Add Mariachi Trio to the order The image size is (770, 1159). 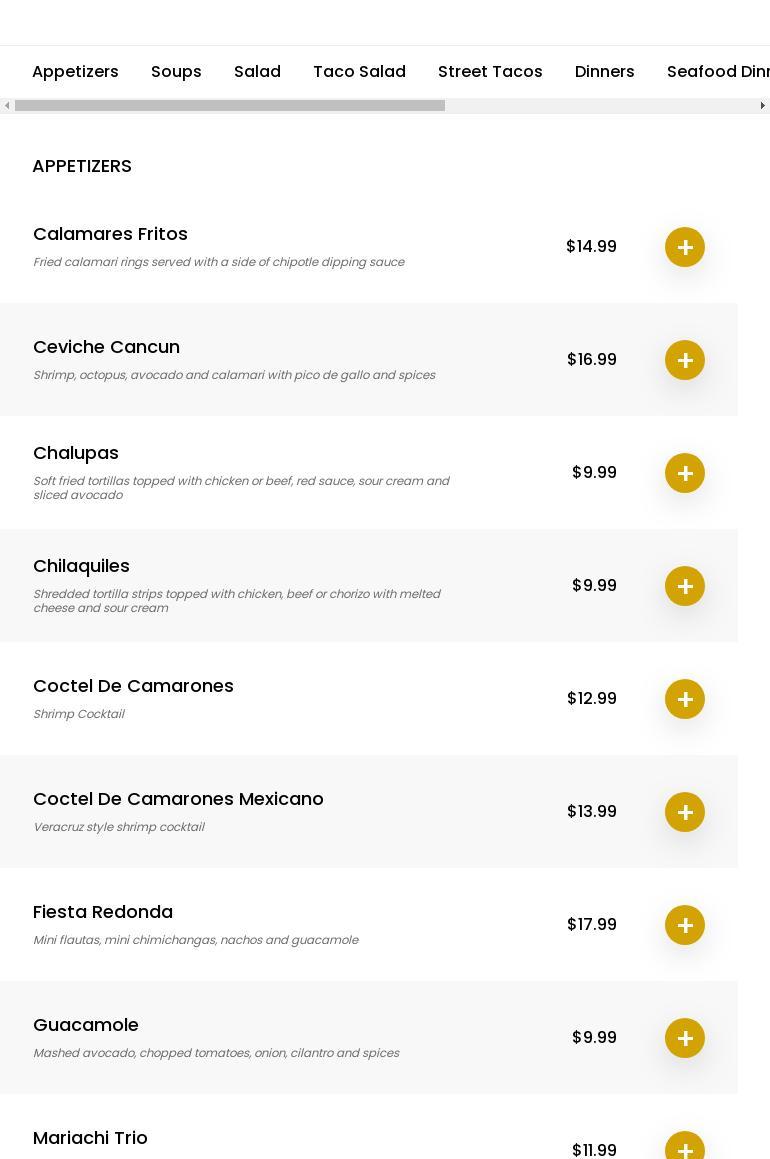[685, 1148]
